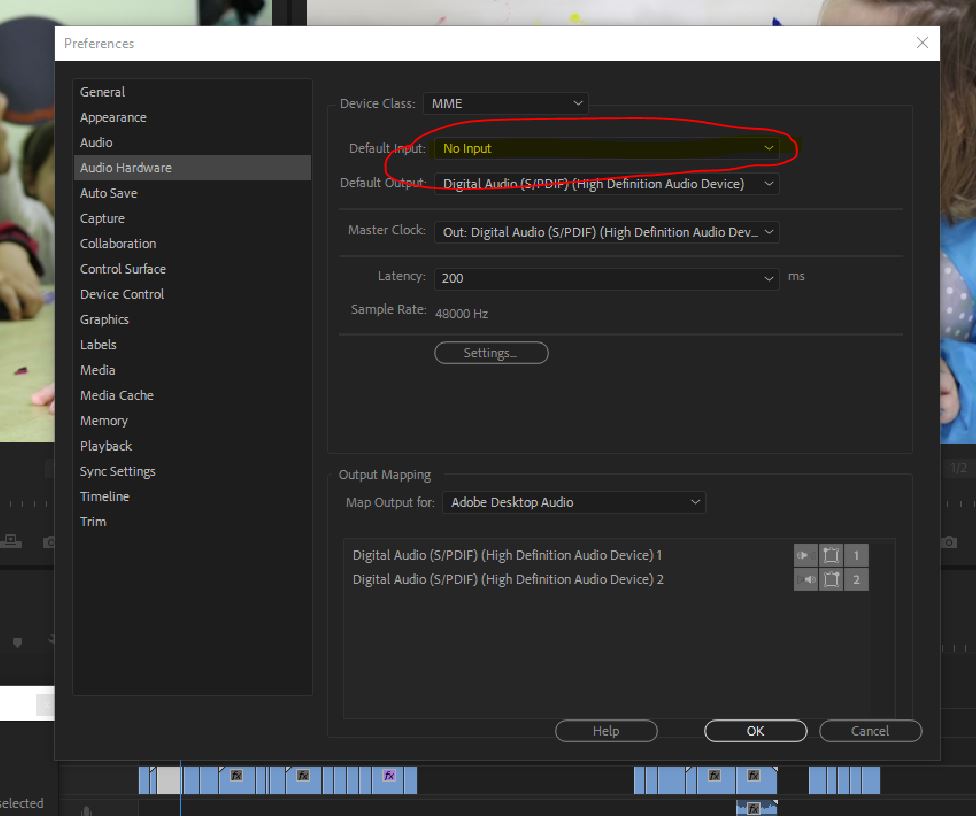Select Digital Audio (S/PDIF) 1 output row
The image size is (976, 816).
507,555
